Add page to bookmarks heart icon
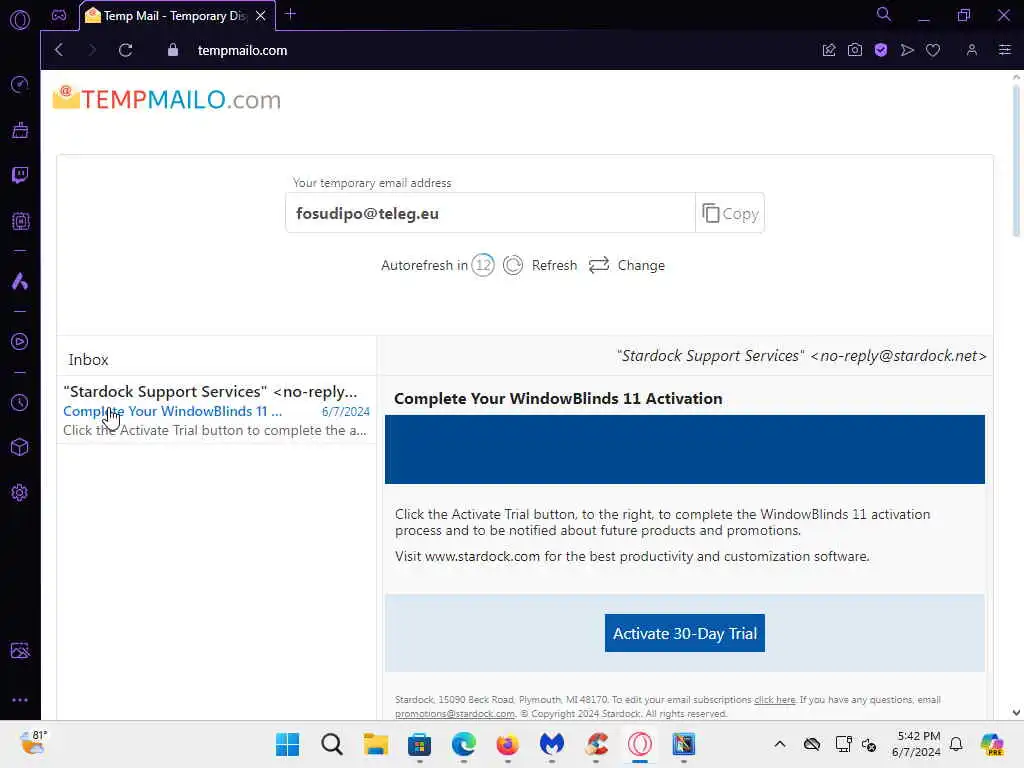1024x768 pixels. 933,50
